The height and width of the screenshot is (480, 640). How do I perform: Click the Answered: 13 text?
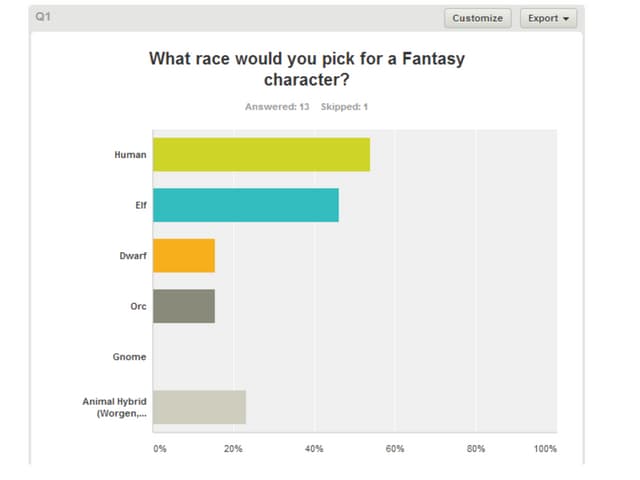pyautogui.click(x=277, y=107)
